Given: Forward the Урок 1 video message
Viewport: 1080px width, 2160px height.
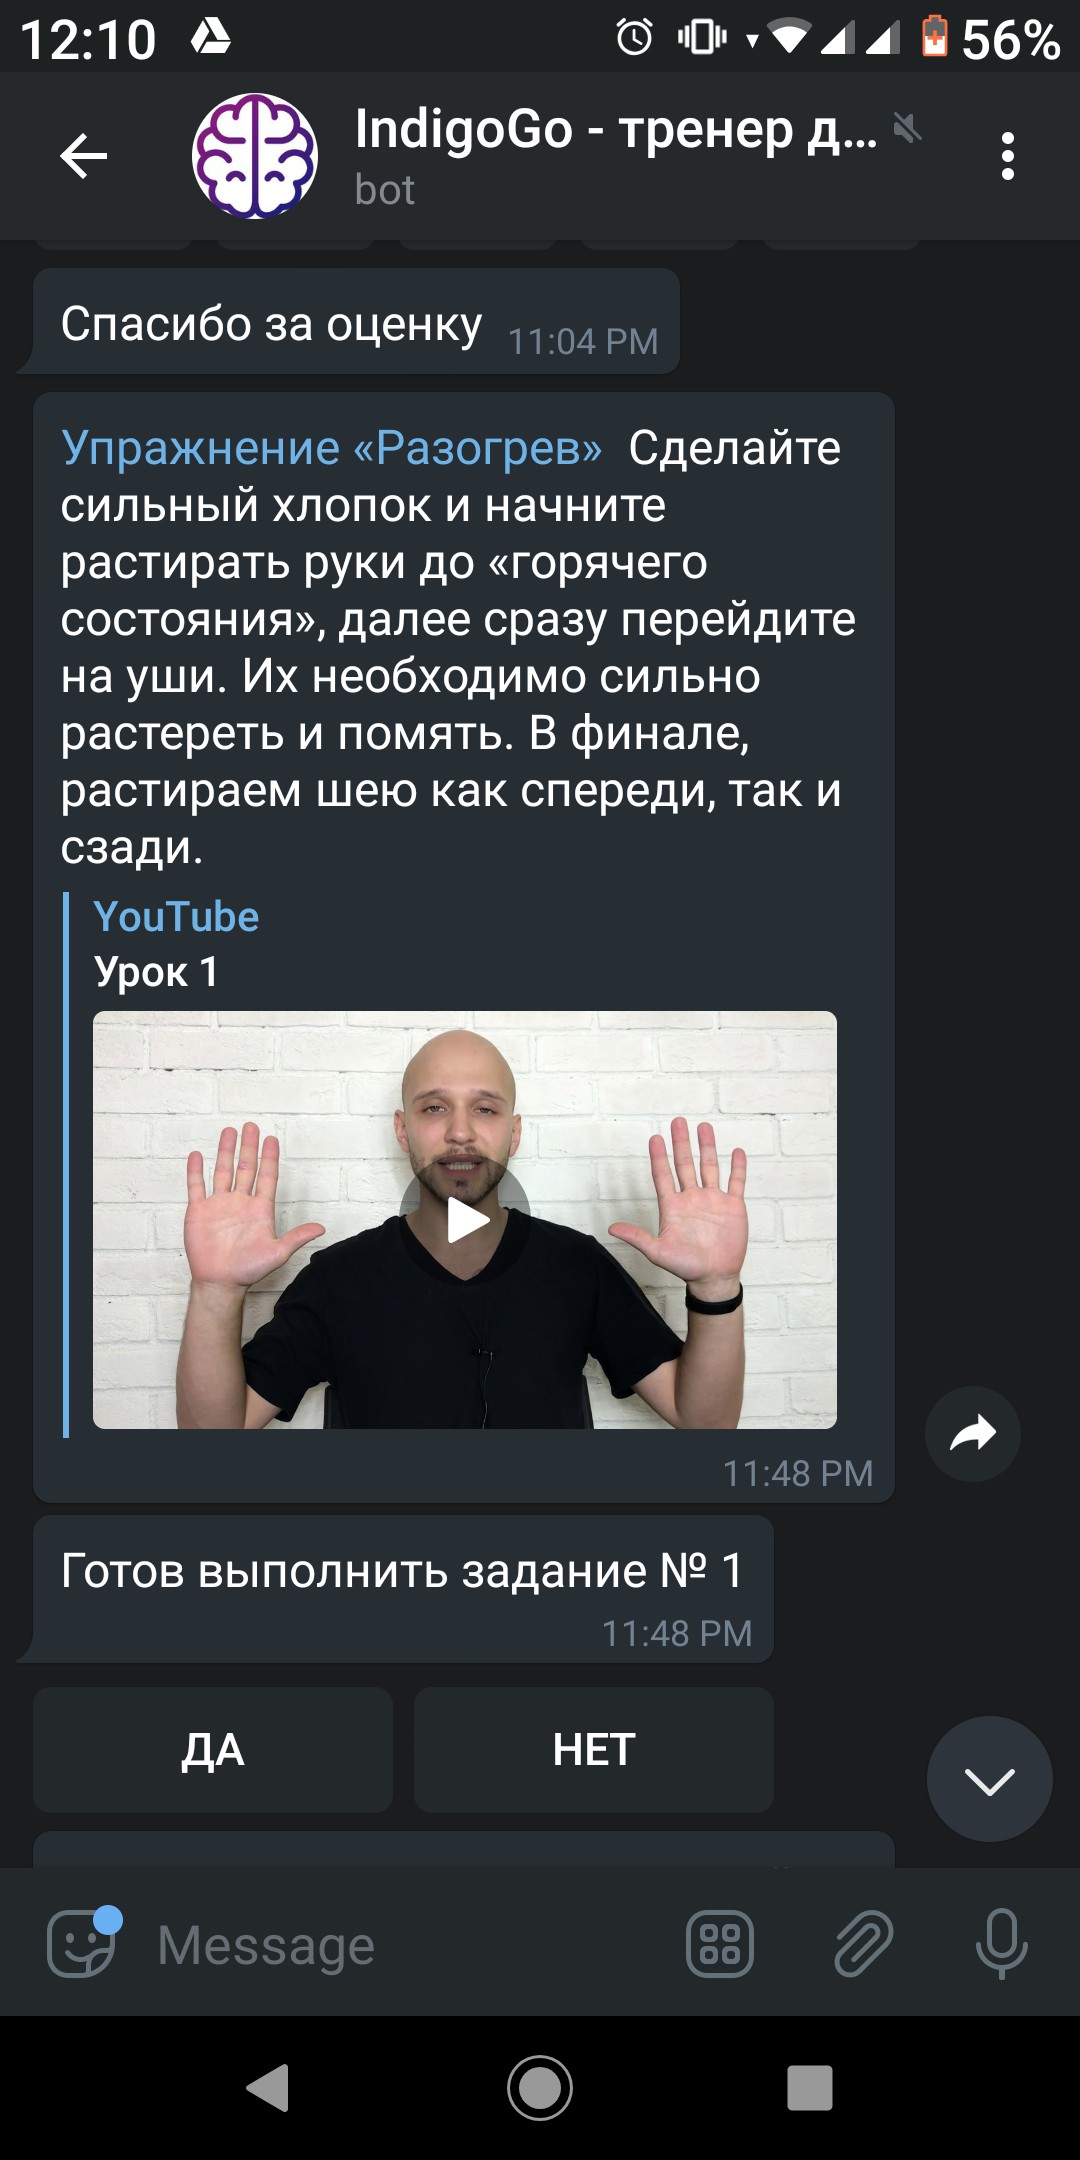Looking at the screenshot, I should (x=973, y=1434).
